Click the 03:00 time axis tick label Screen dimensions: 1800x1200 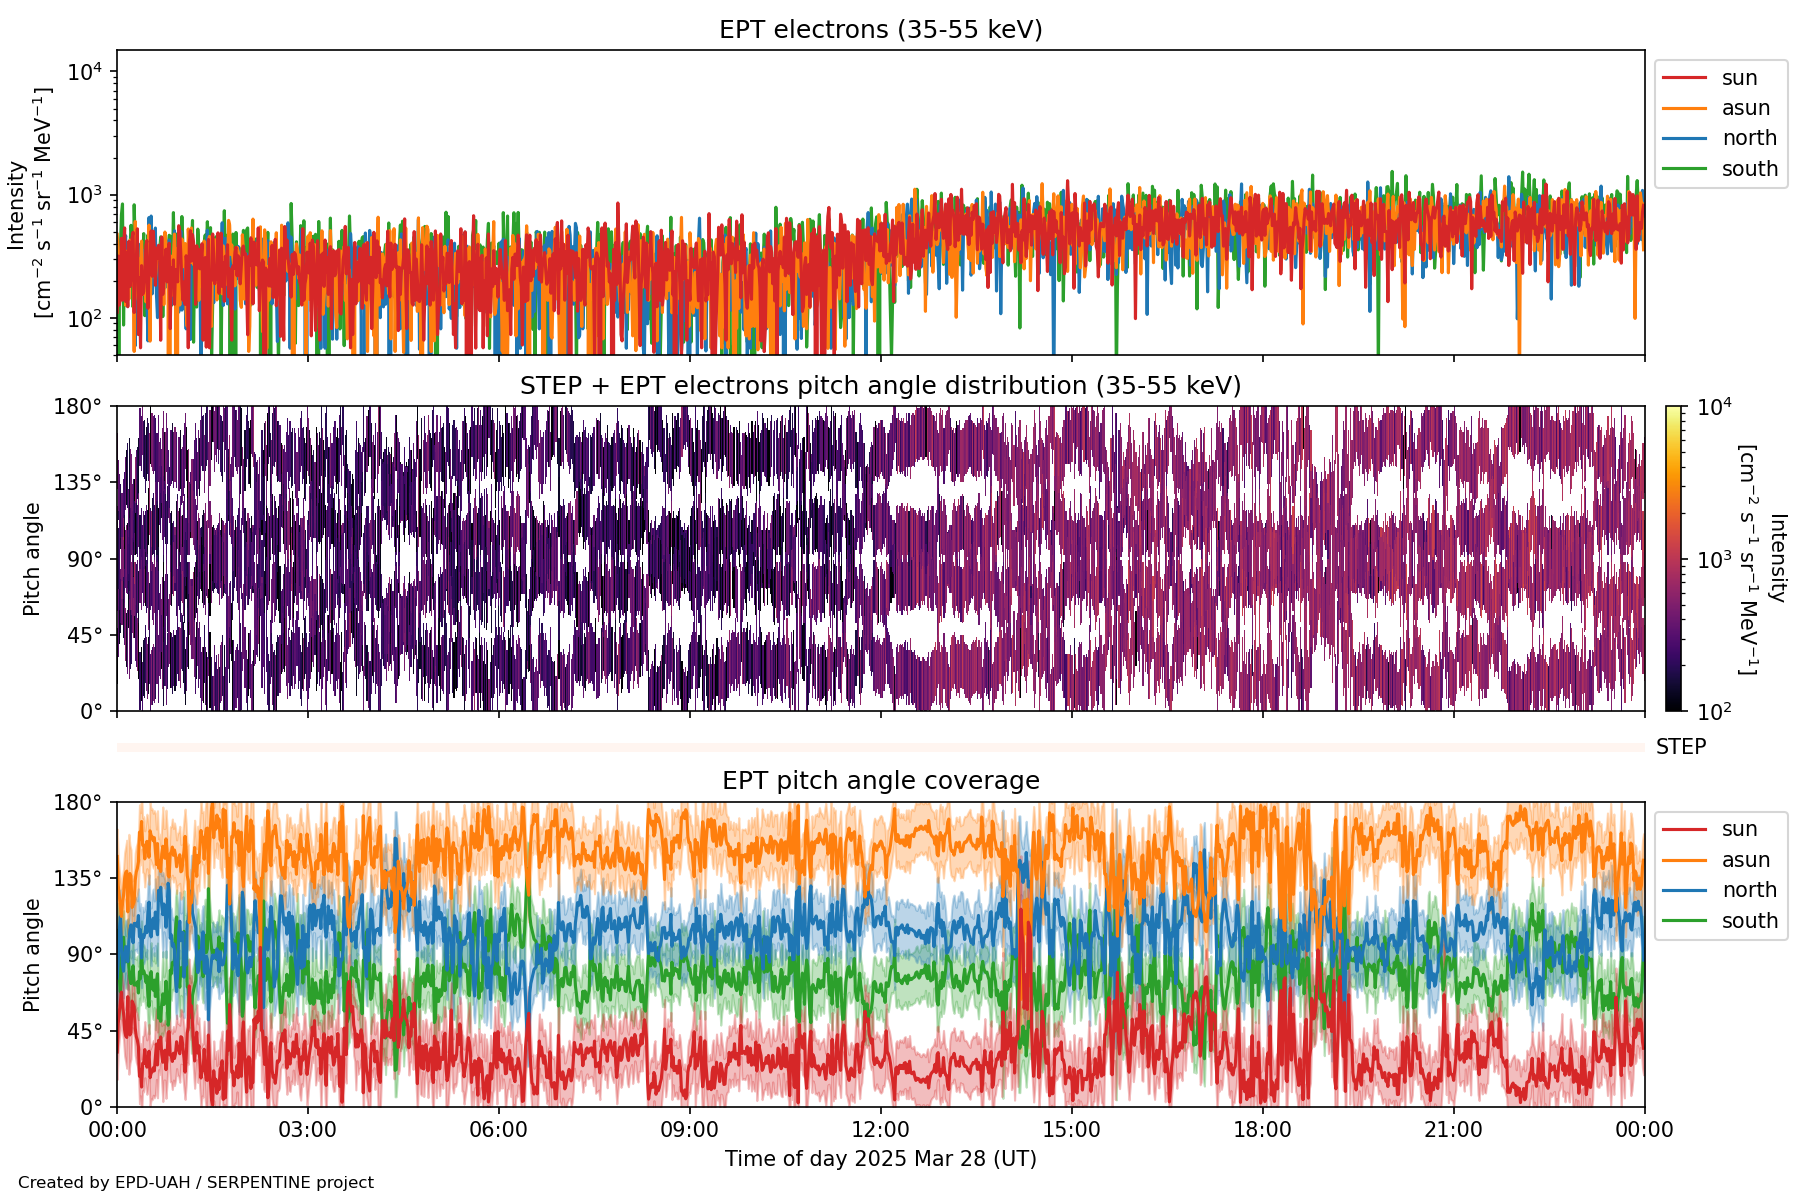pos(308,1130)
